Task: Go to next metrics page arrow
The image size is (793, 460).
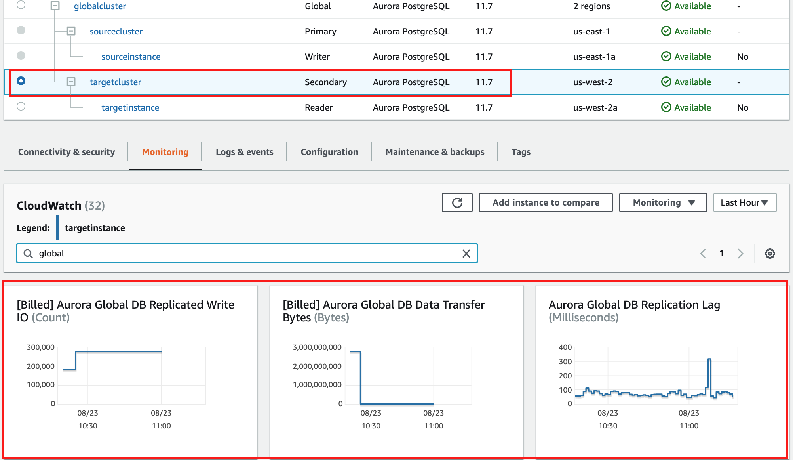Action: tap(740, 253)
